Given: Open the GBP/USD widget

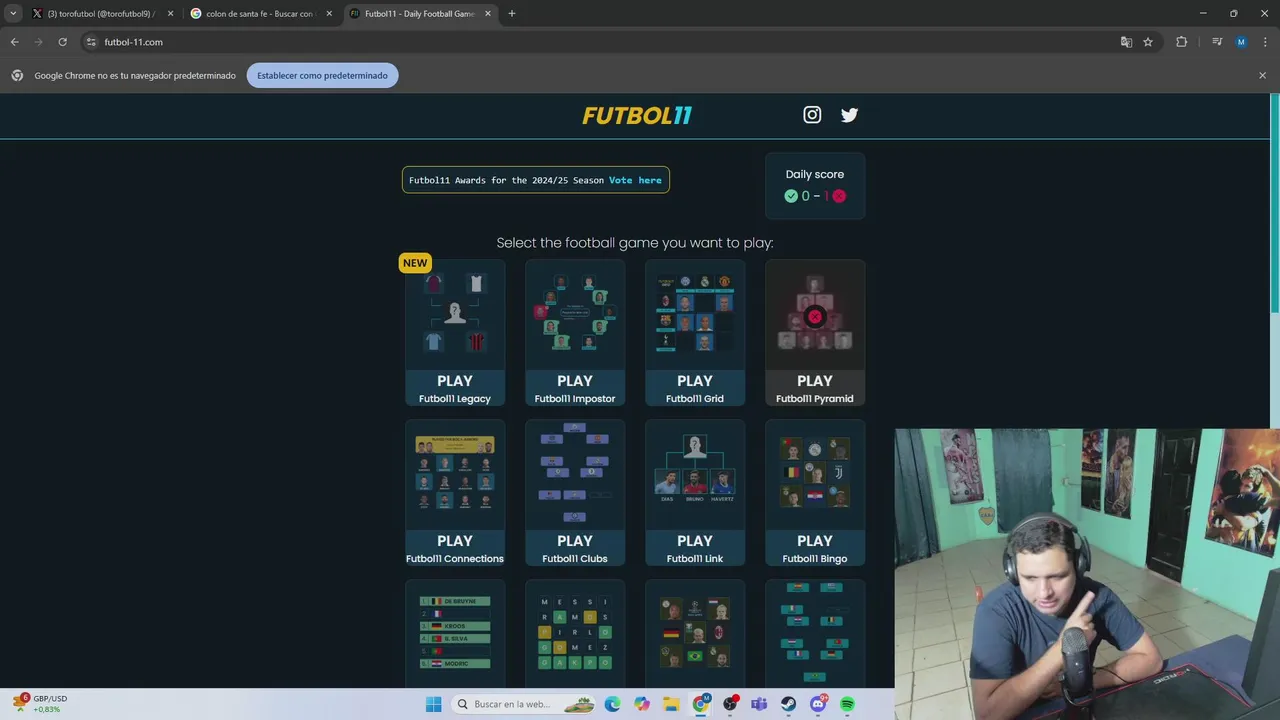Looking at the screenshot, I should pos(40,704).
